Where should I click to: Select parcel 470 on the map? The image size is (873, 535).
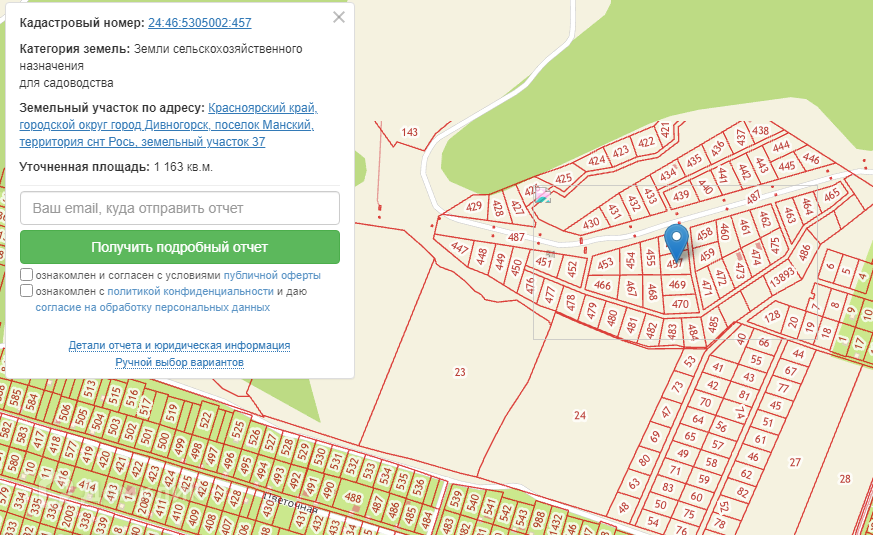(680, 304)
